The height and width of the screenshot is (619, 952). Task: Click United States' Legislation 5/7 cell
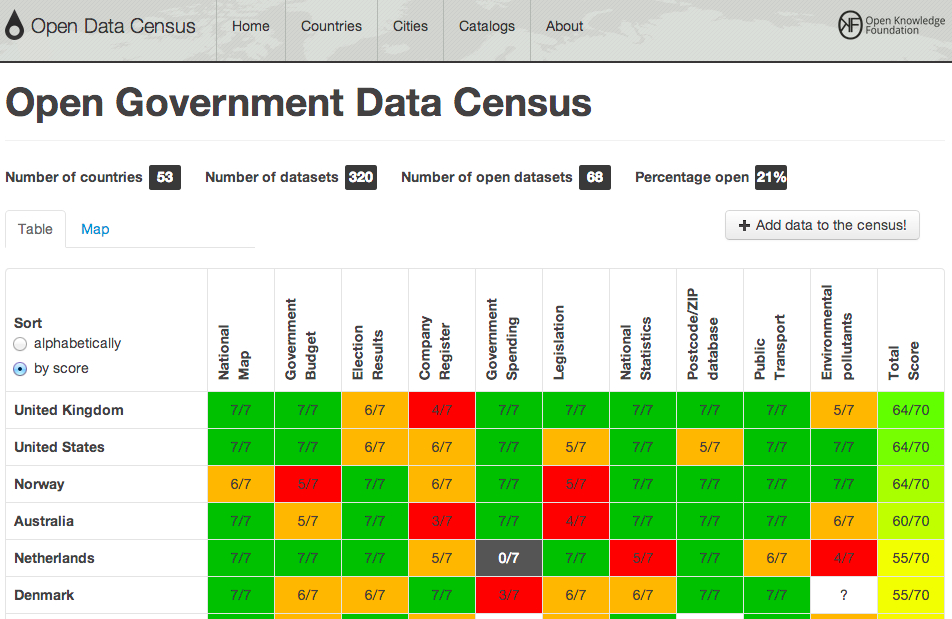click(576, 447)
